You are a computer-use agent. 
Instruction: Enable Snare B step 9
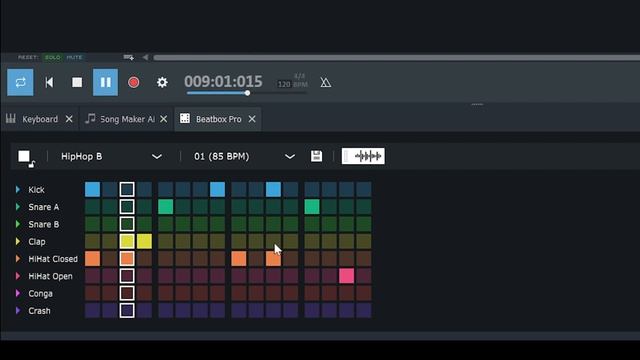tap(239, 224)
